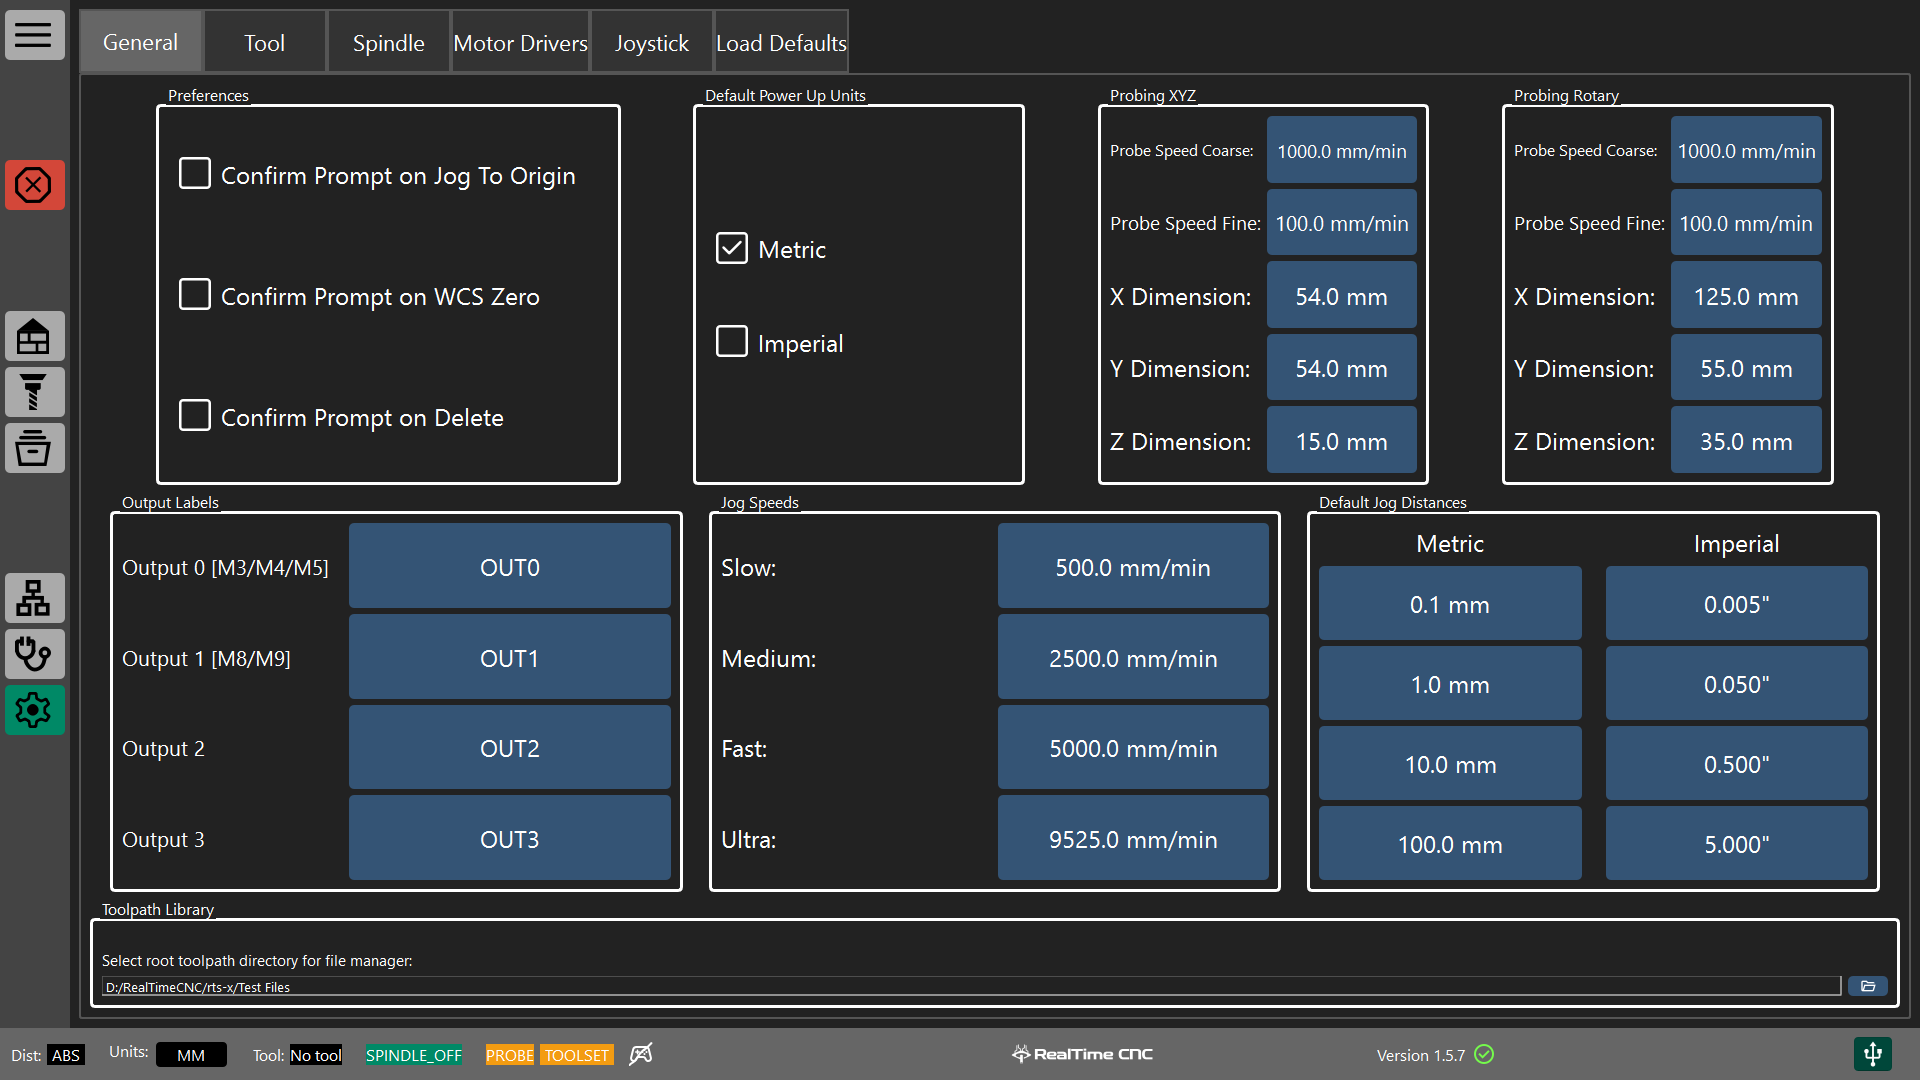Uncheck the Metric units option
Screen dimensions: 1920x1080
point(732,248)
